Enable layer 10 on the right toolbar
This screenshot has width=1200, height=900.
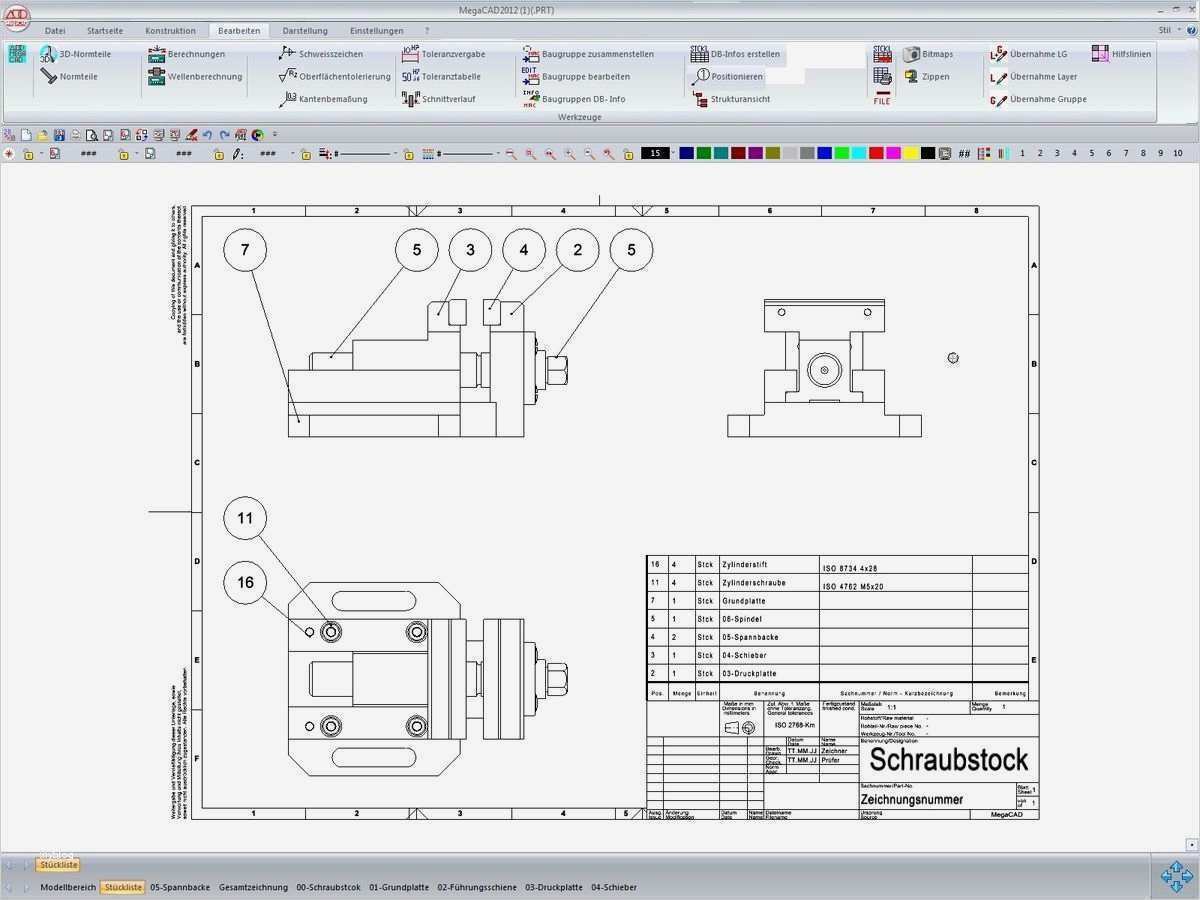(1177, 154)
